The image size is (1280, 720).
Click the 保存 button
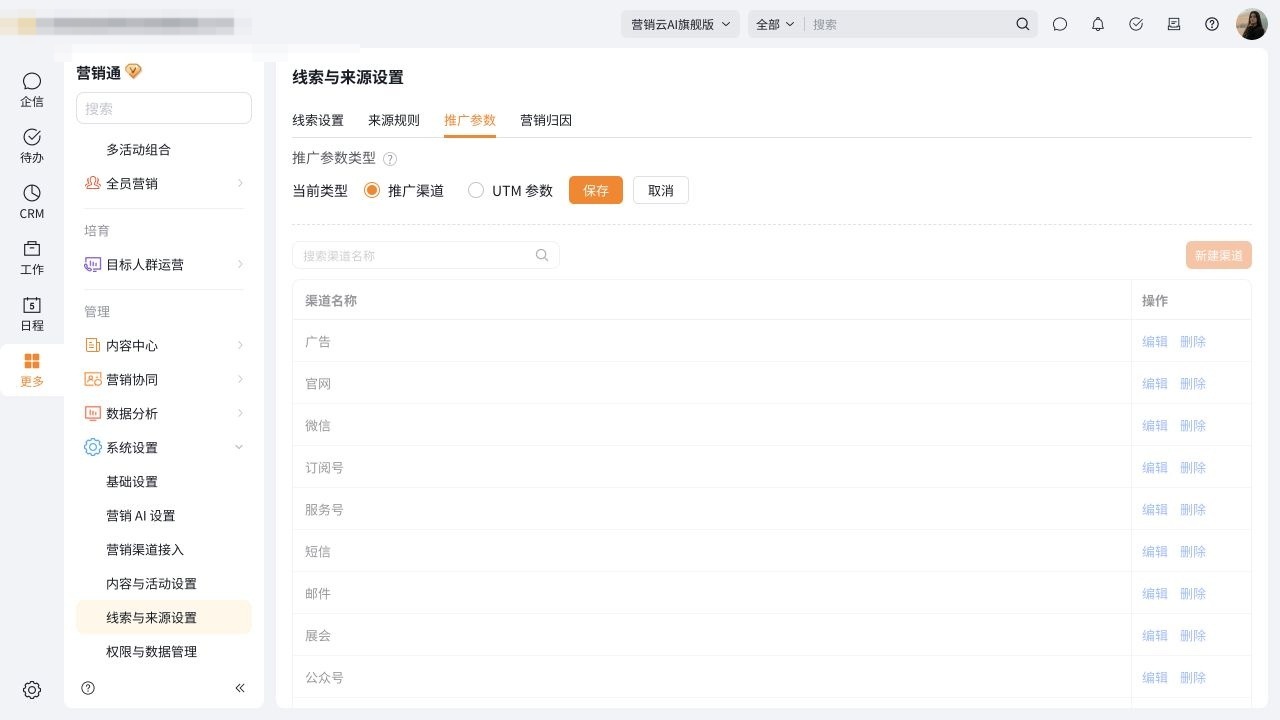[596, 191]
